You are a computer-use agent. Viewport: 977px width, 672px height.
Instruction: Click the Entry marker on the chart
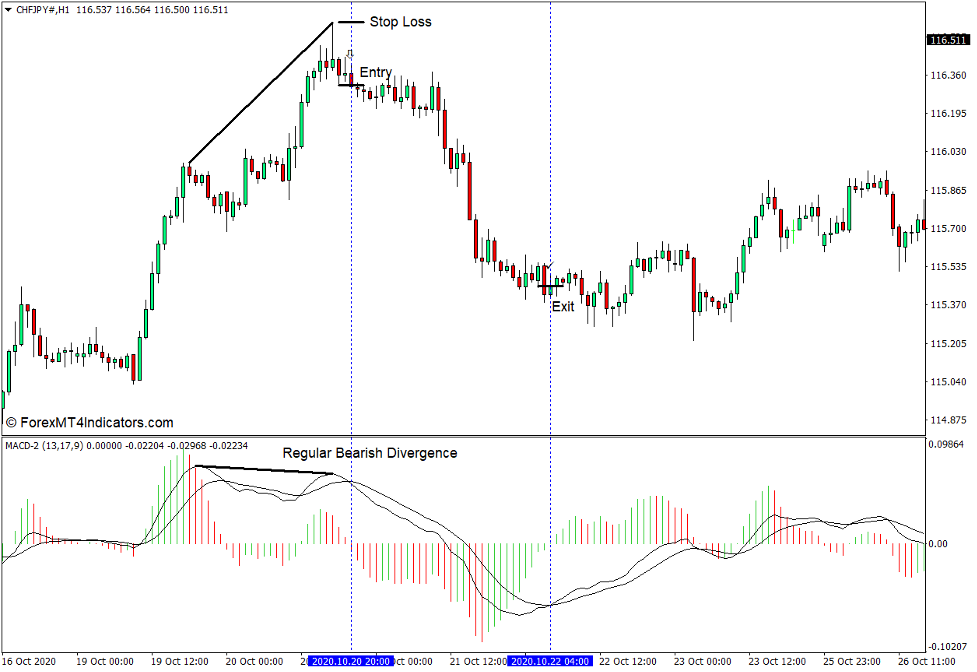pyautogui.click(x=375, y=72)
